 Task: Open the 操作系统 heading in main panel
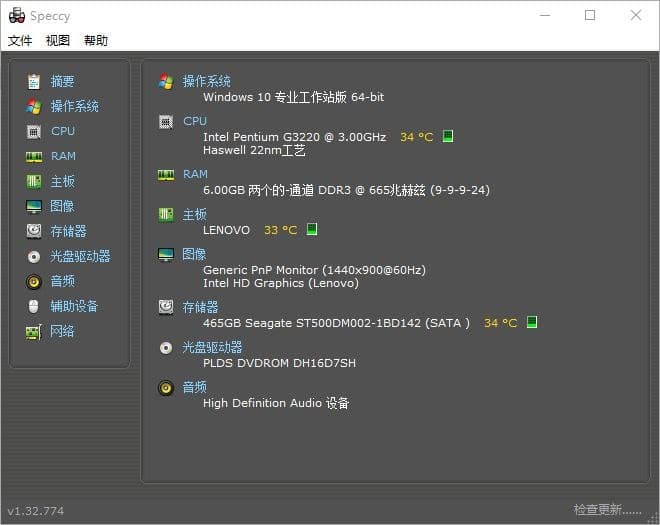(x=206, y=81)
